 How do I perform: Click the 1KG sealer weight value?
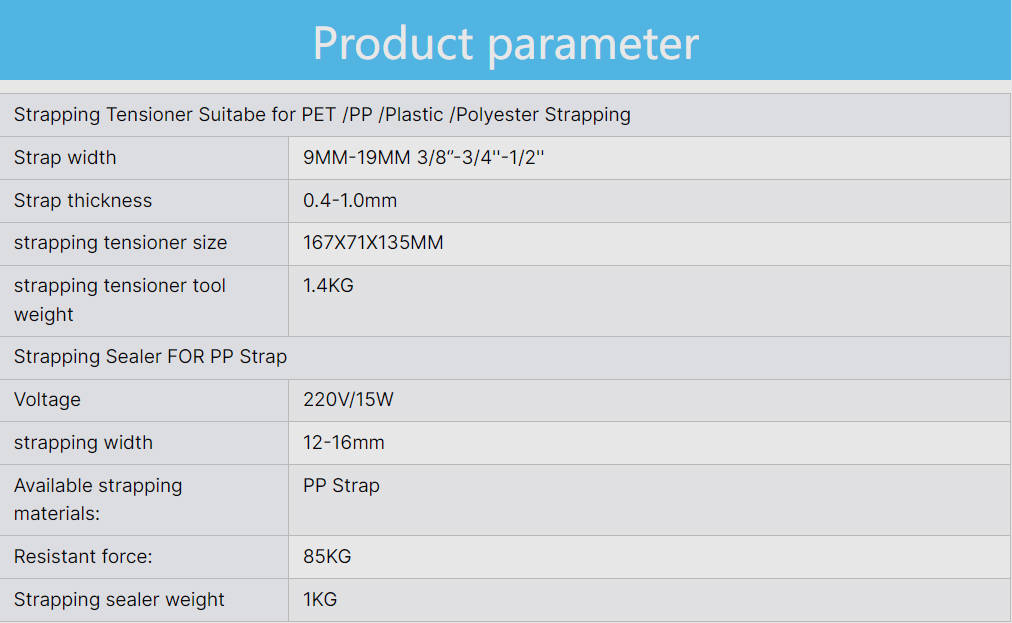(320, 600)
